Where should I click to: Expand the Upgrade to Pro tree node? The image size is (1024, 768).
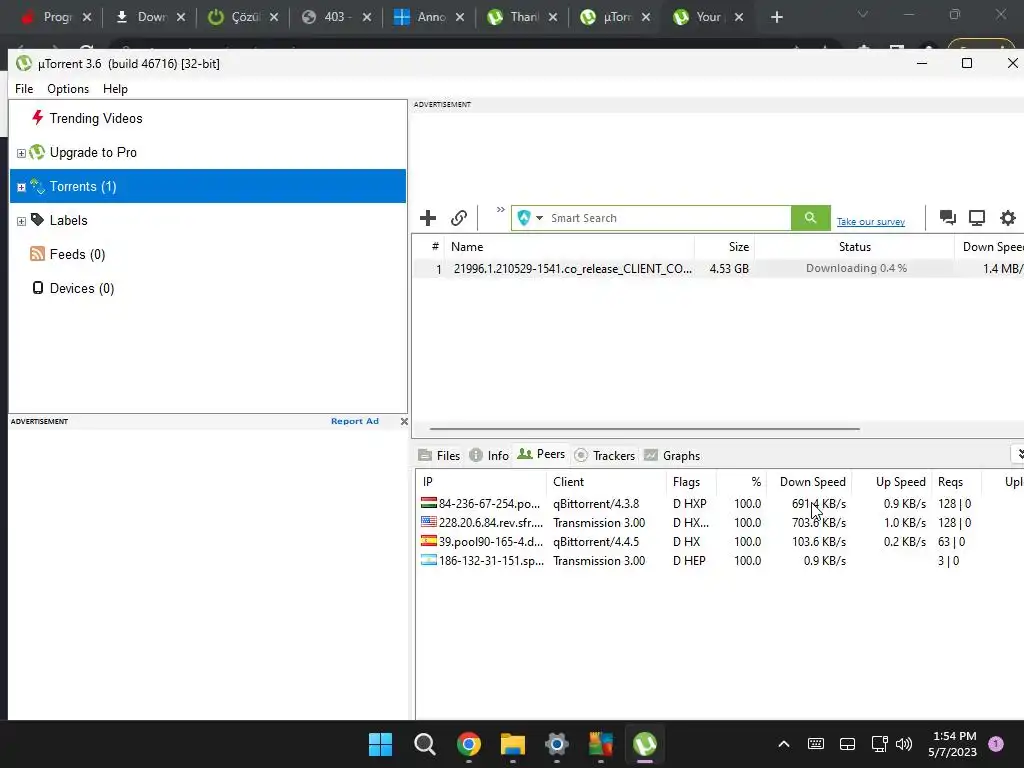(21, 153)
